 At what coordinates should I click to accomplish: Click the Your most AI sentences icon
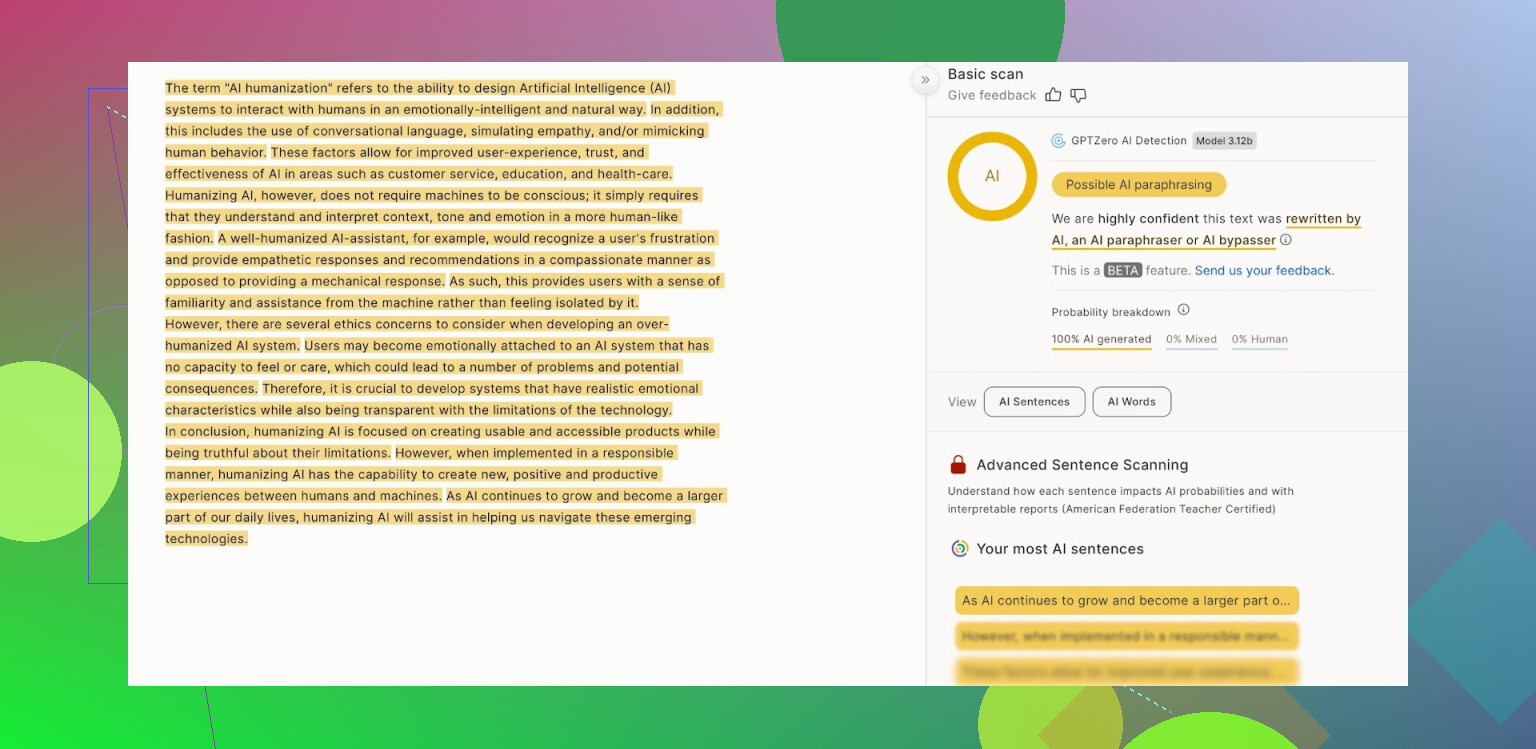[x=959, y=549]
